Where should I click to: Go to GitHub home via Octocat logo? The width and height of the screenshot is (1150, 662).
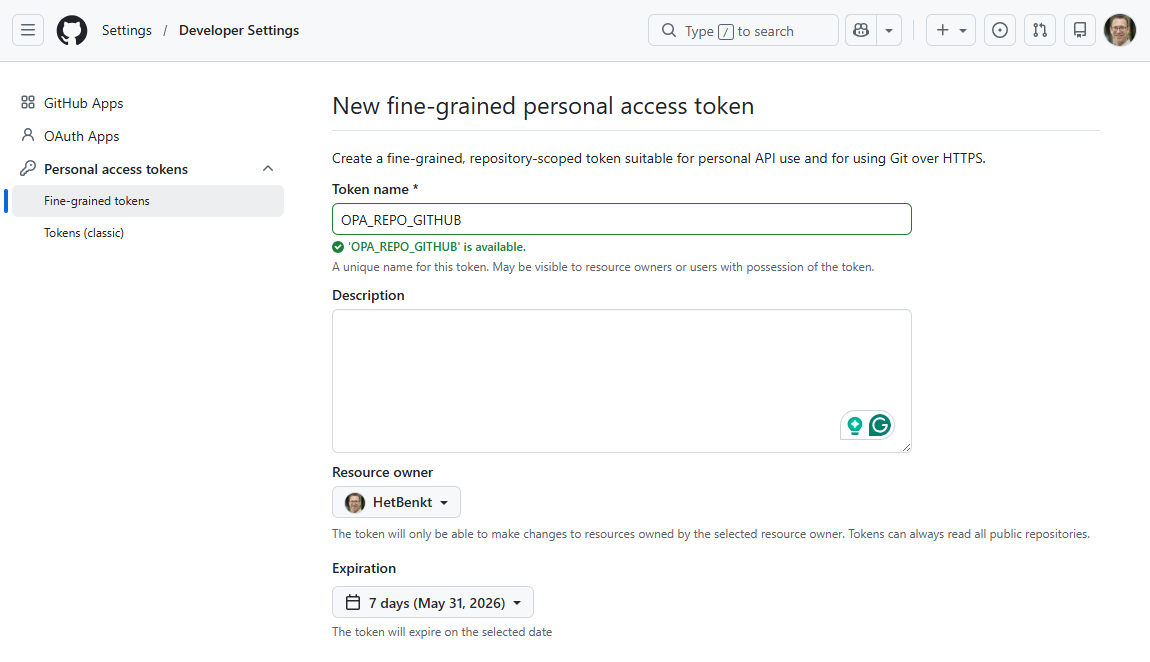(72, 31)
